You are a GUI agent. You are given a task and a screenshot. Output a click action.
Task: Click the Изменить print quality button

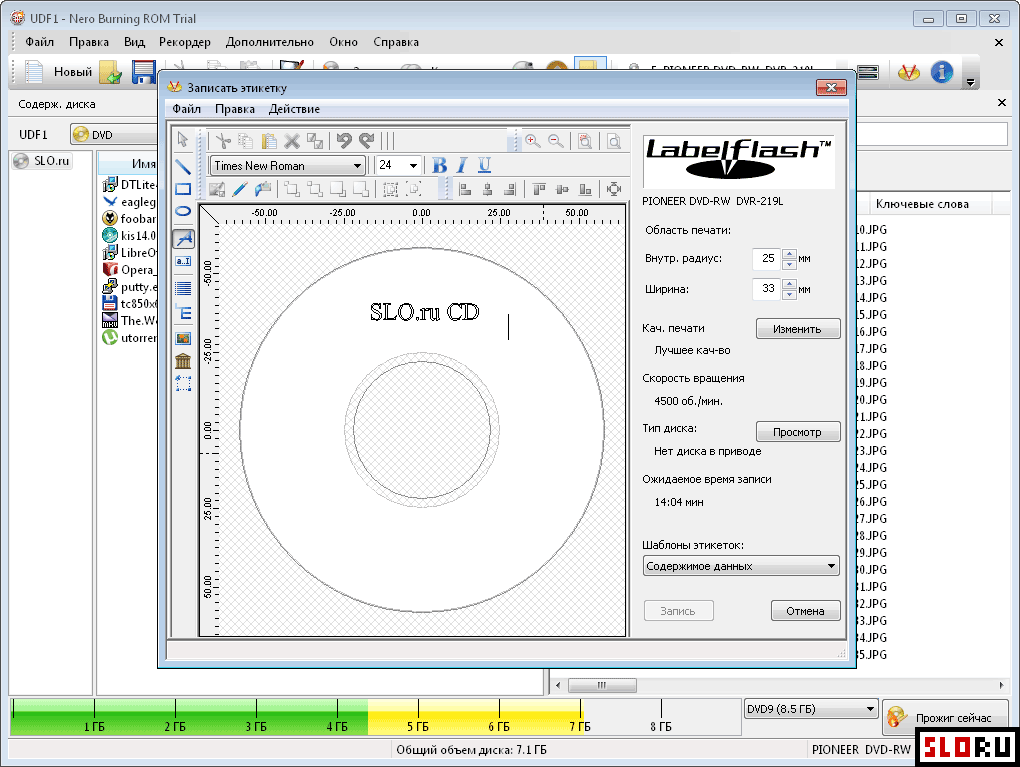click(x=798, y=329)
